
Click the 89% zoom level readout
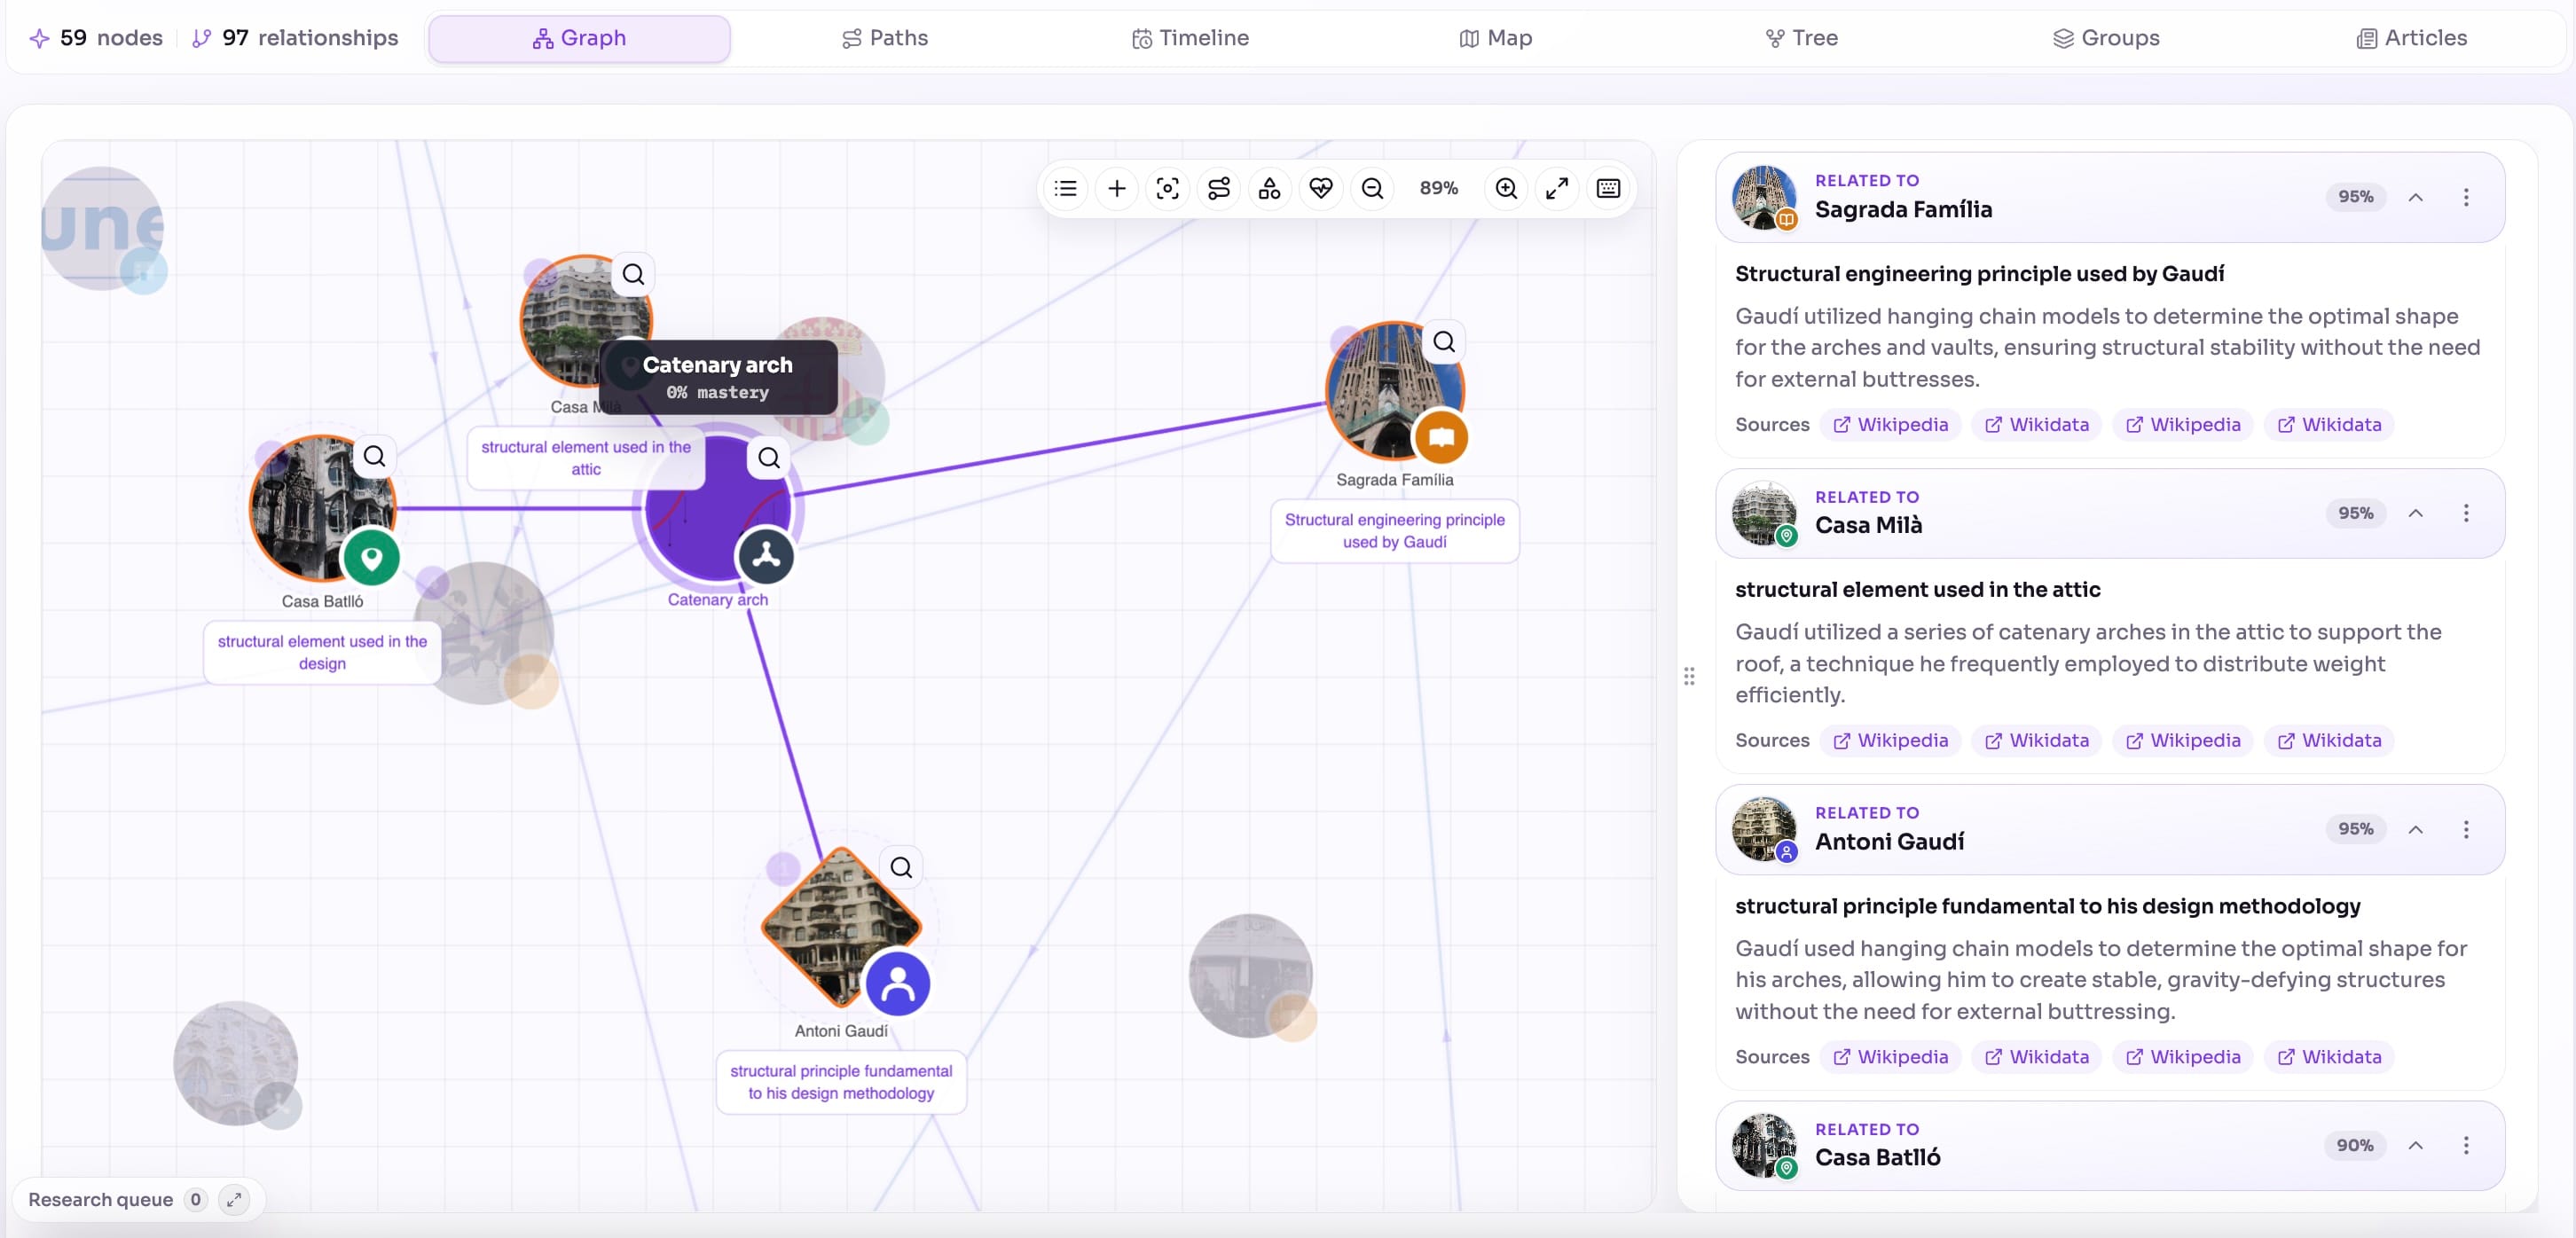point(1439,188)
